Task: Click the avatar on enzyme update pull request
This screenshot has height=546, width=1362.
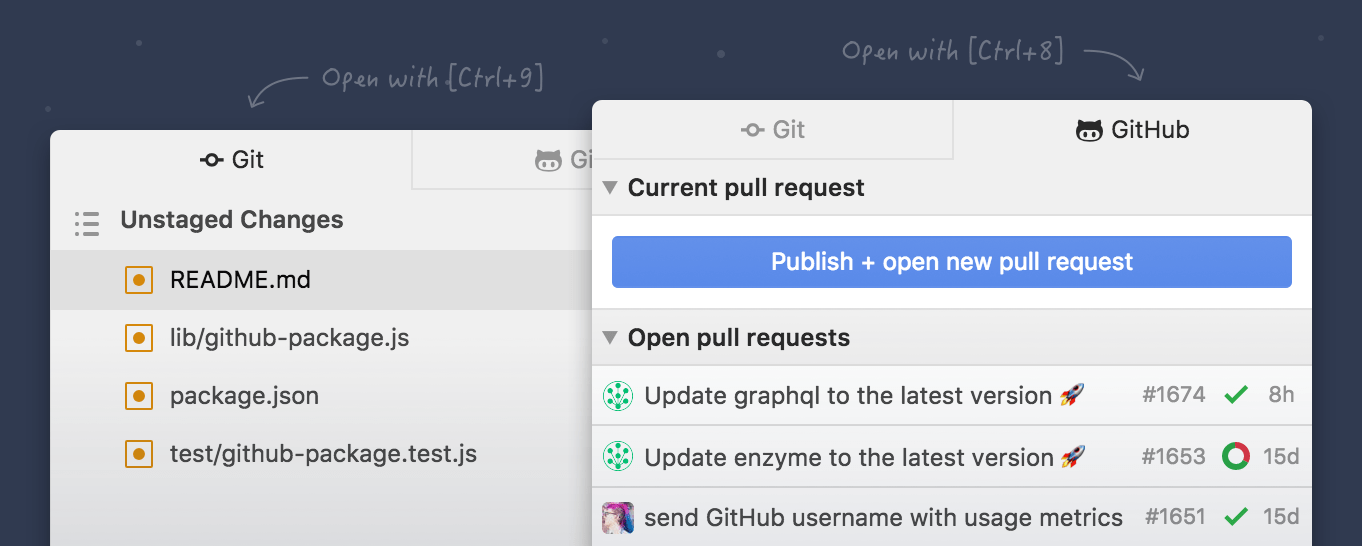Action: (x=618, y=457)
